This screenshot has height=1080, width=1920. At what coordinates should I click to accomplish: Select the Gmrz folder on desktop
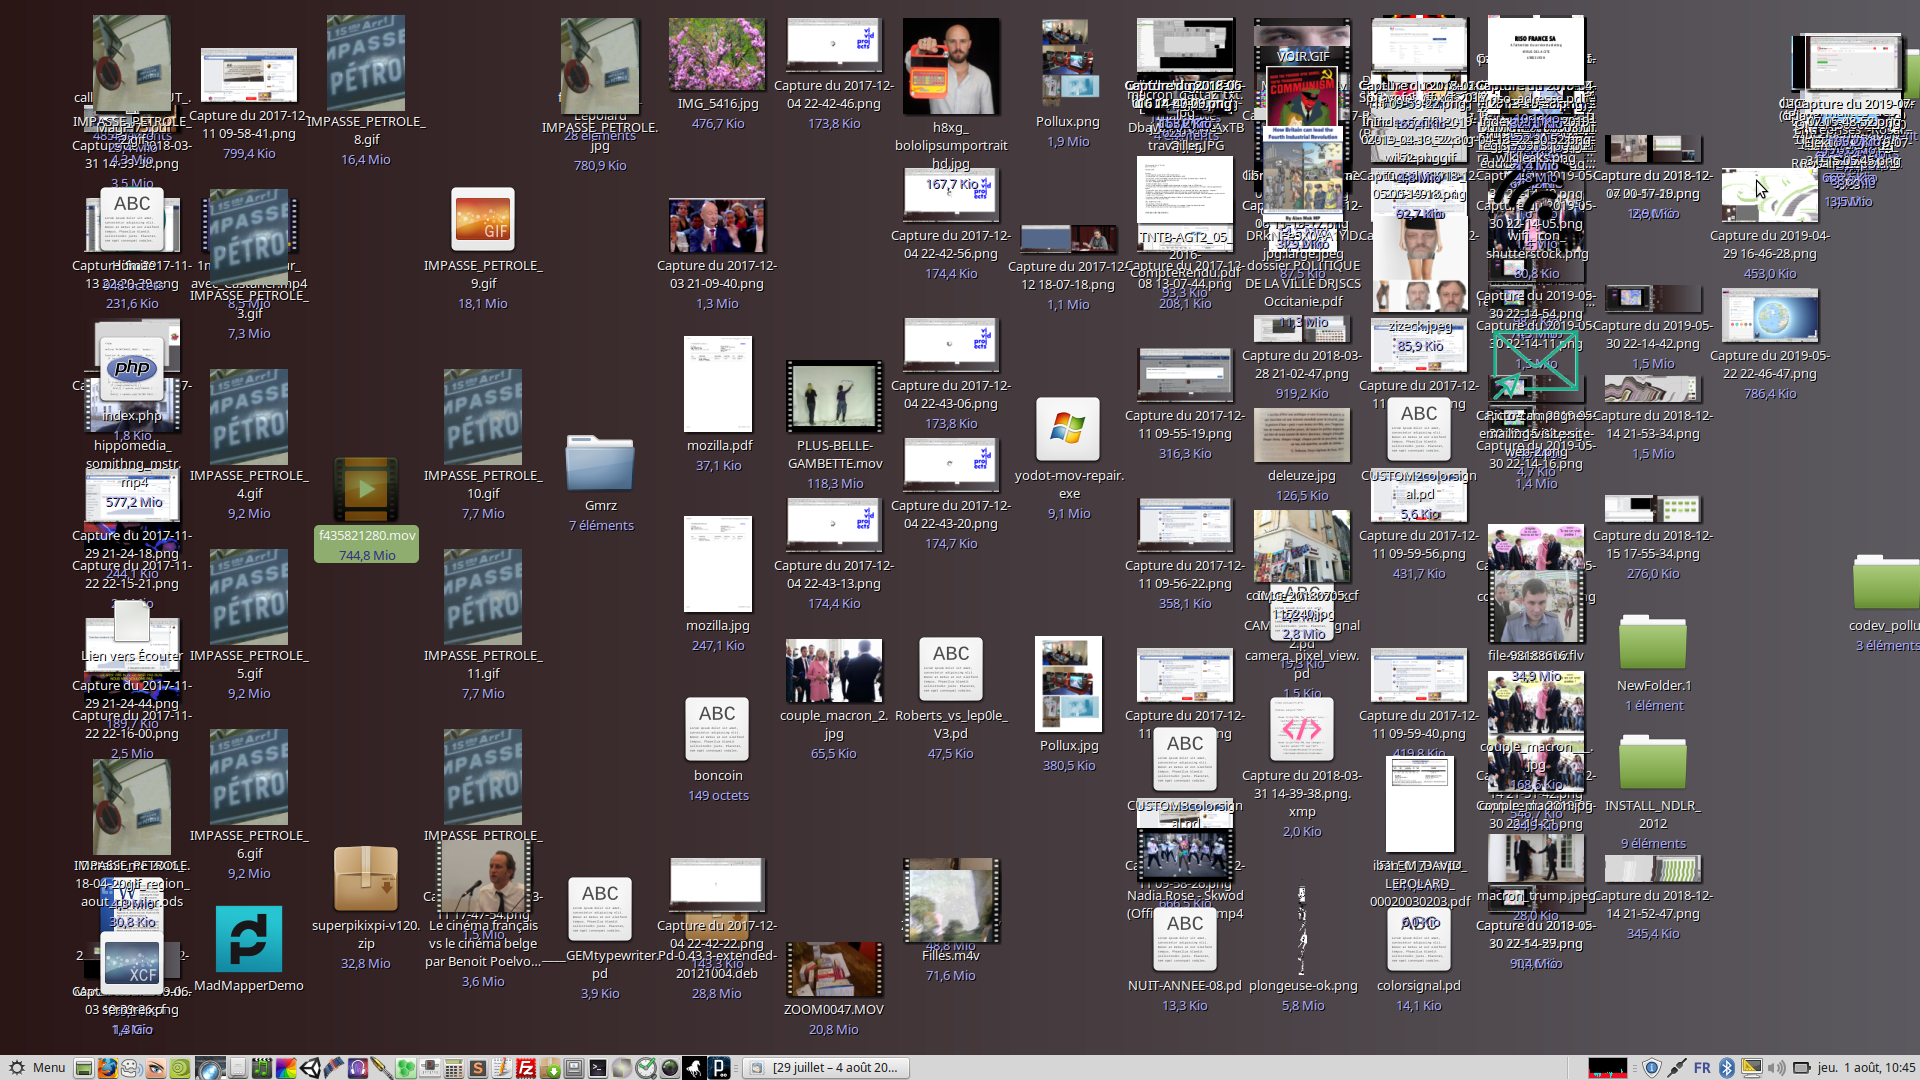point(600,464)
